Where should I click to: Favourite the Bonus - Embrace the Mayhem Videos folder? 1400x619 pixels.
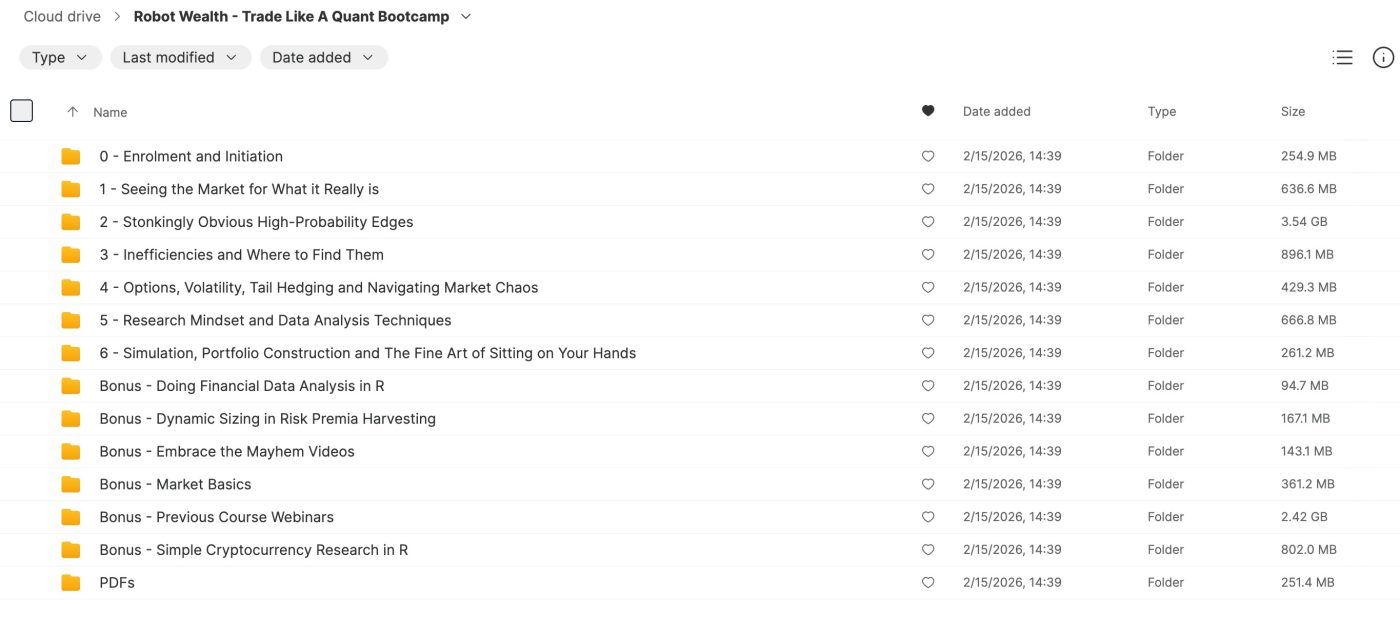point(928,452)
